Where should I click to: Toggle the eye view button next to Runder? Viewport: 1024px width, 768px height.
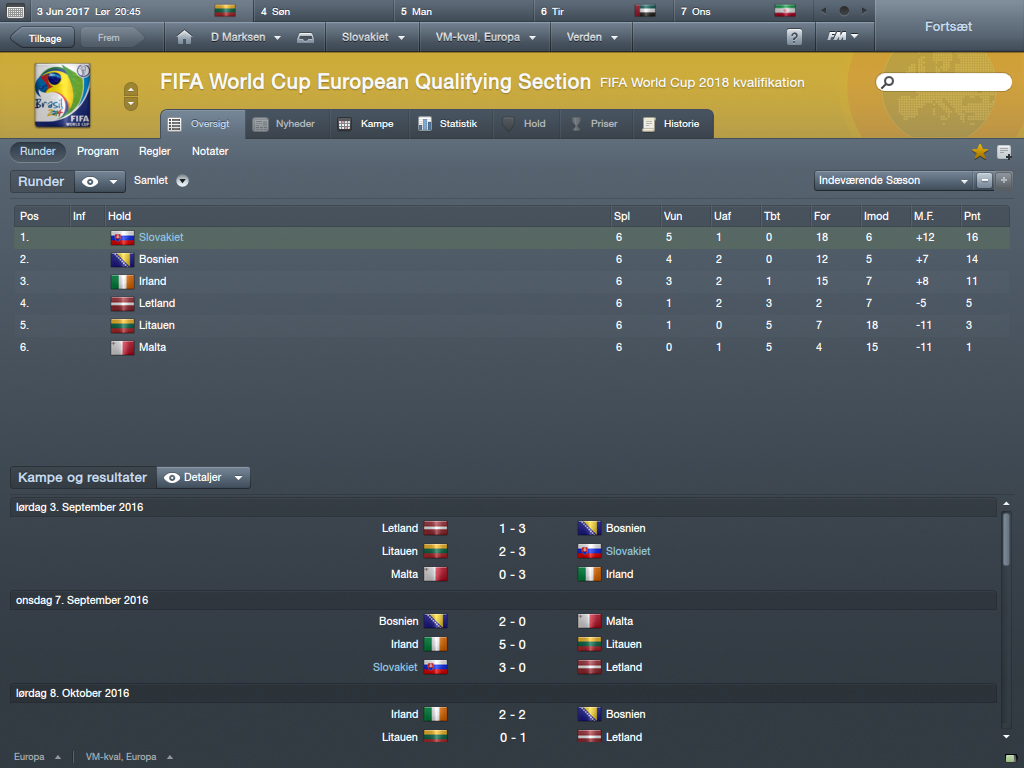tap(99, 182)
